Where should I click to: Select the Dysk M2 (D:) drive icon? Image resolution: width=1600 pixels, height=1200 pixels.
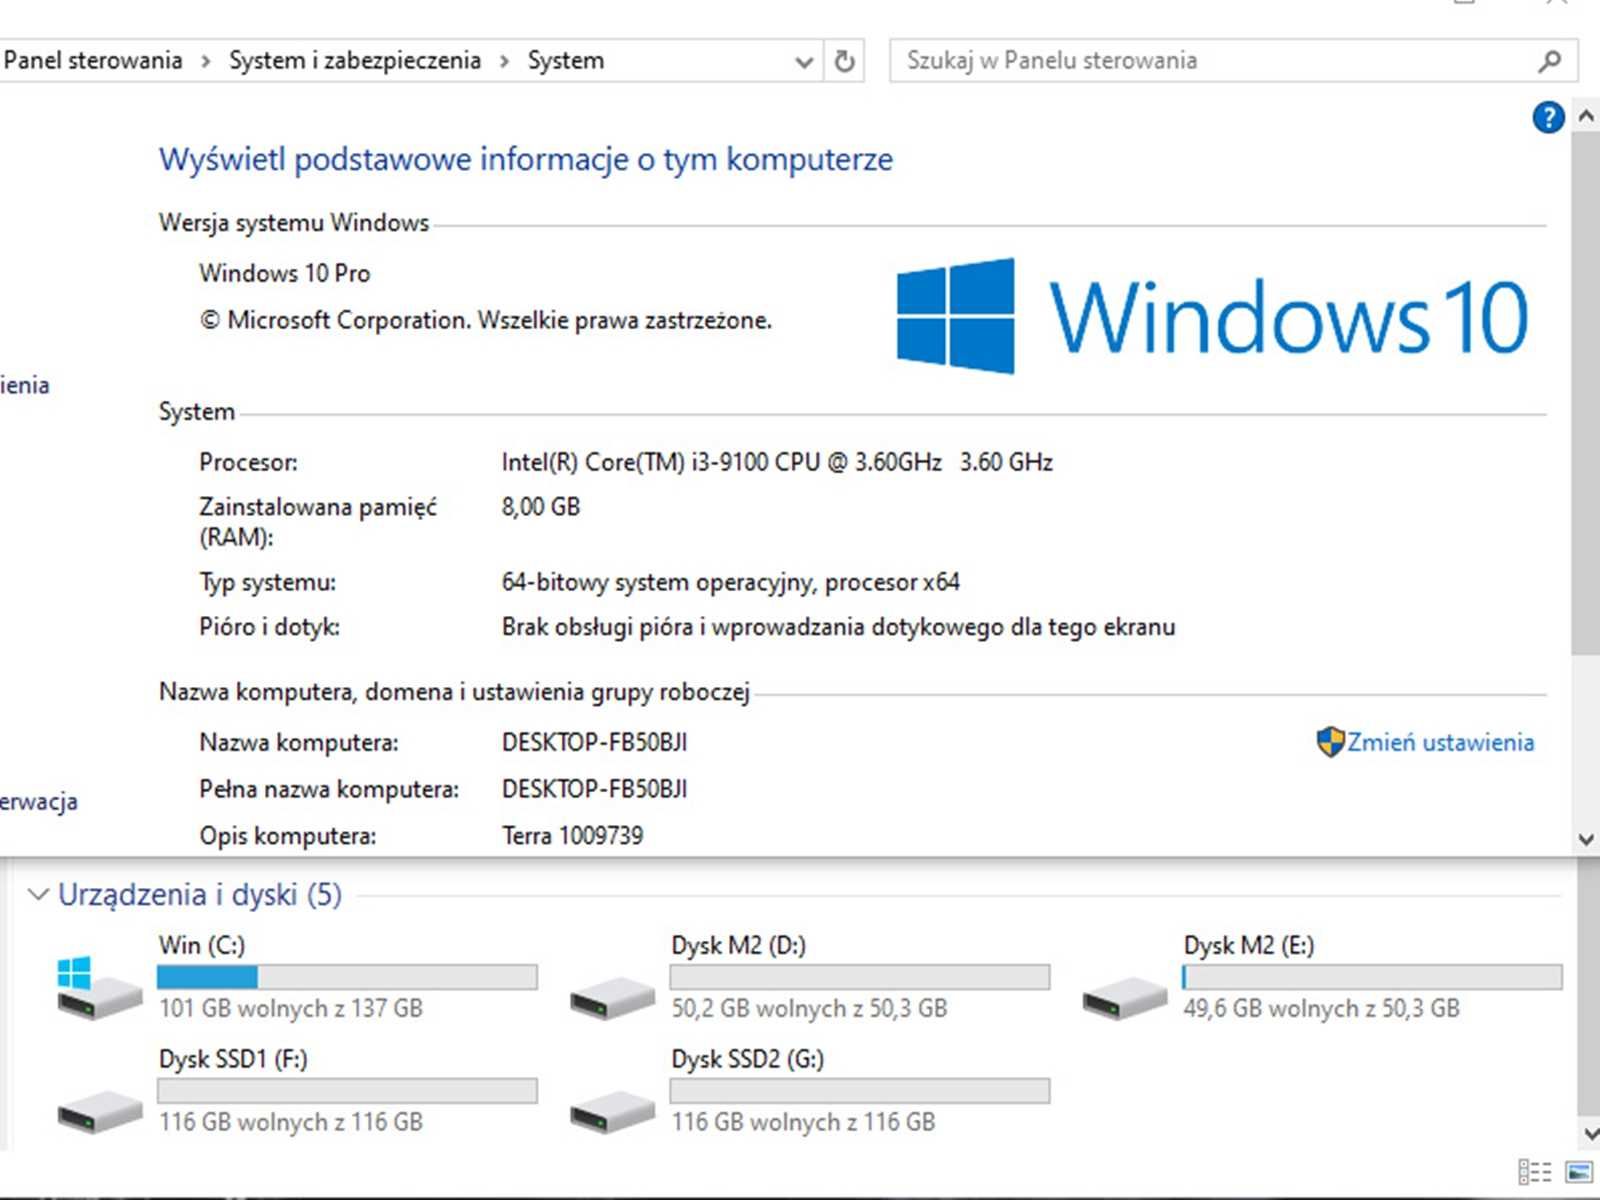coord(612,997)
